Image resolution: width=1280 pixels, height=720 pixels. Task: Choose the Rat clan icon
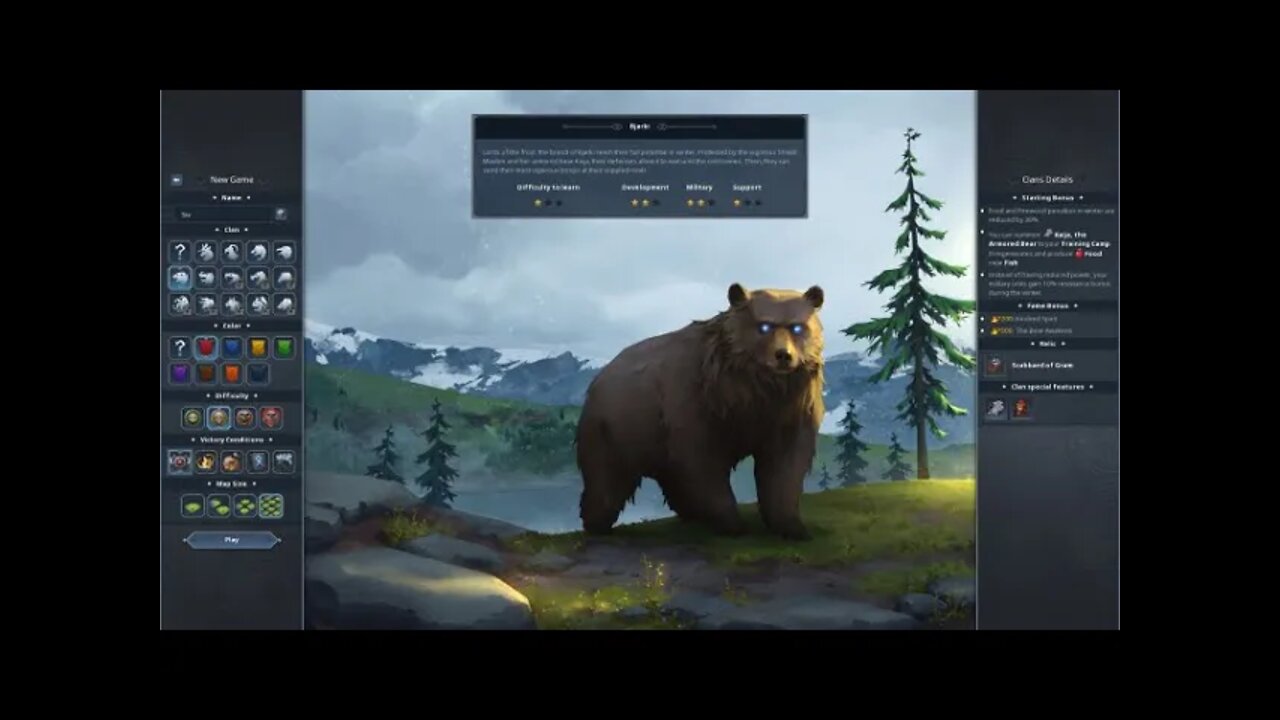pyautogui.click(x=284, y=304)
